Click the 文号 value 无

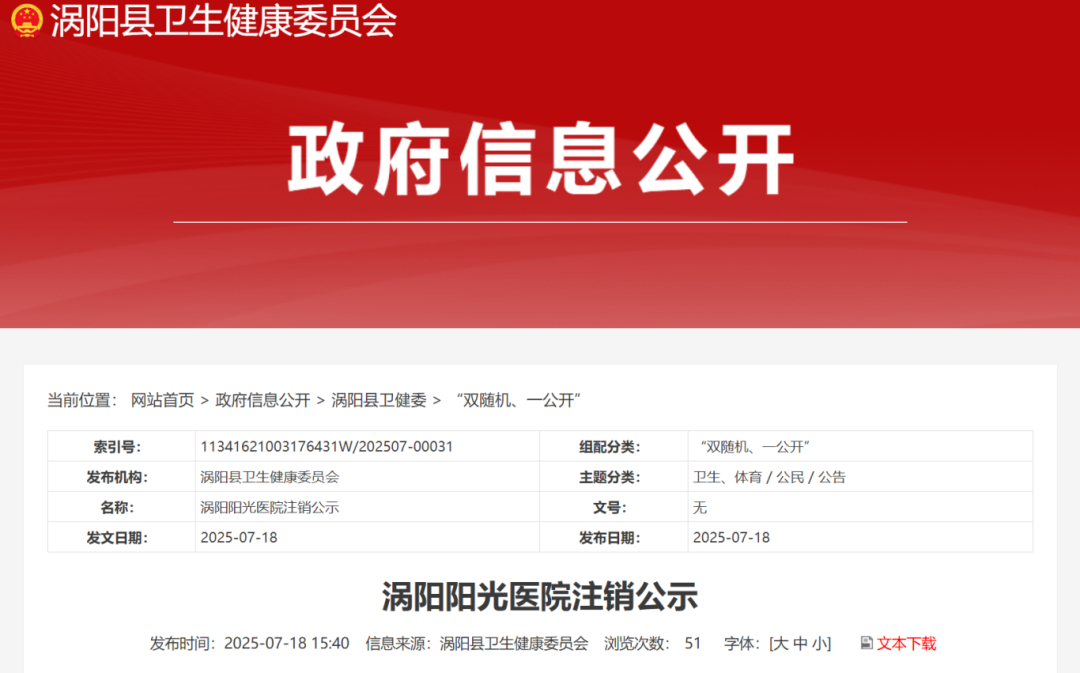[700, 507]
